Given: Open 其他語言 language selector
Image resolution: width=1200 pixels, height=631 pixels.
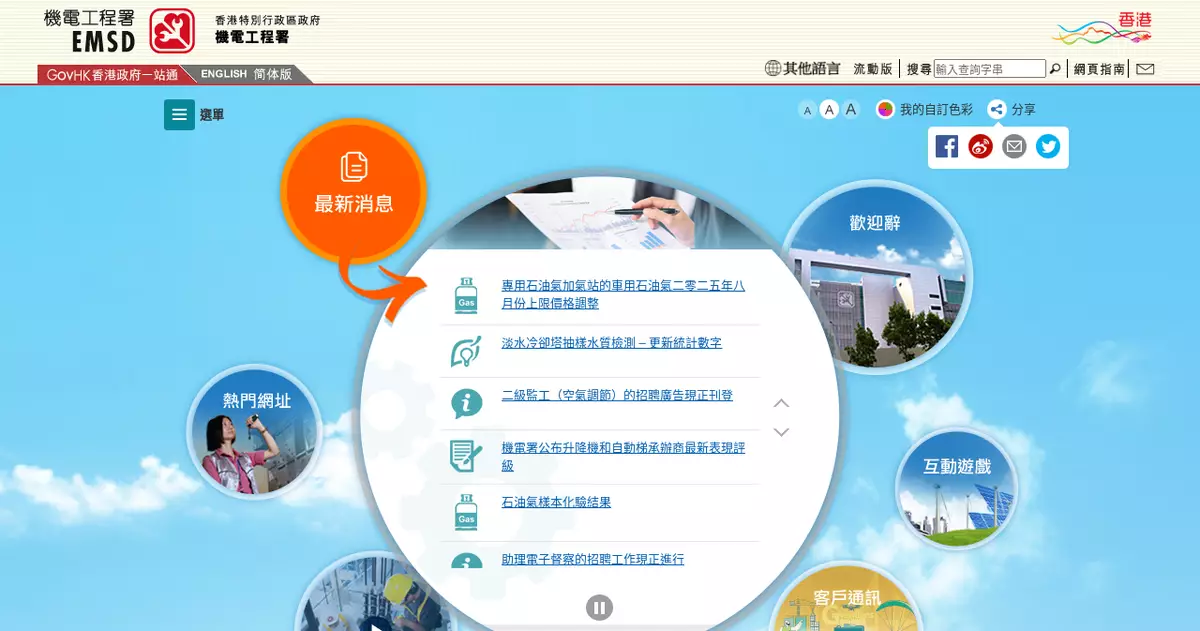Looking at the screenshot, I should click(802, 69).
